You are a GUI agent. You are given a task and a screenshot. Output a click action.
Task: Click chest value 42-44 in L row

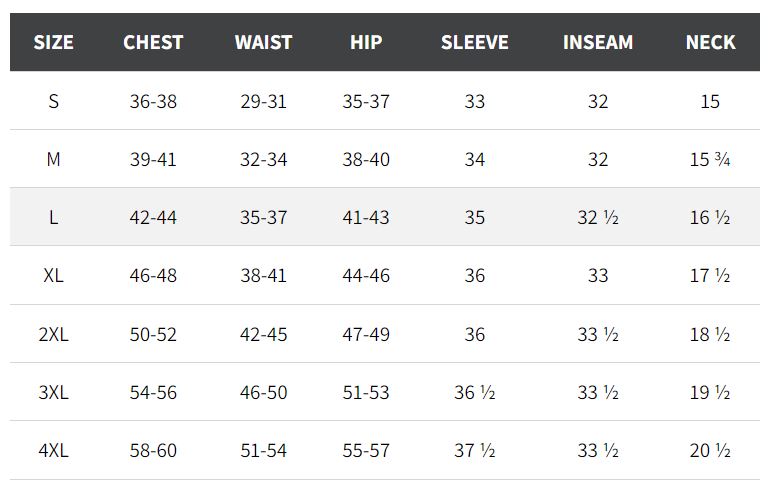(153, 218)
